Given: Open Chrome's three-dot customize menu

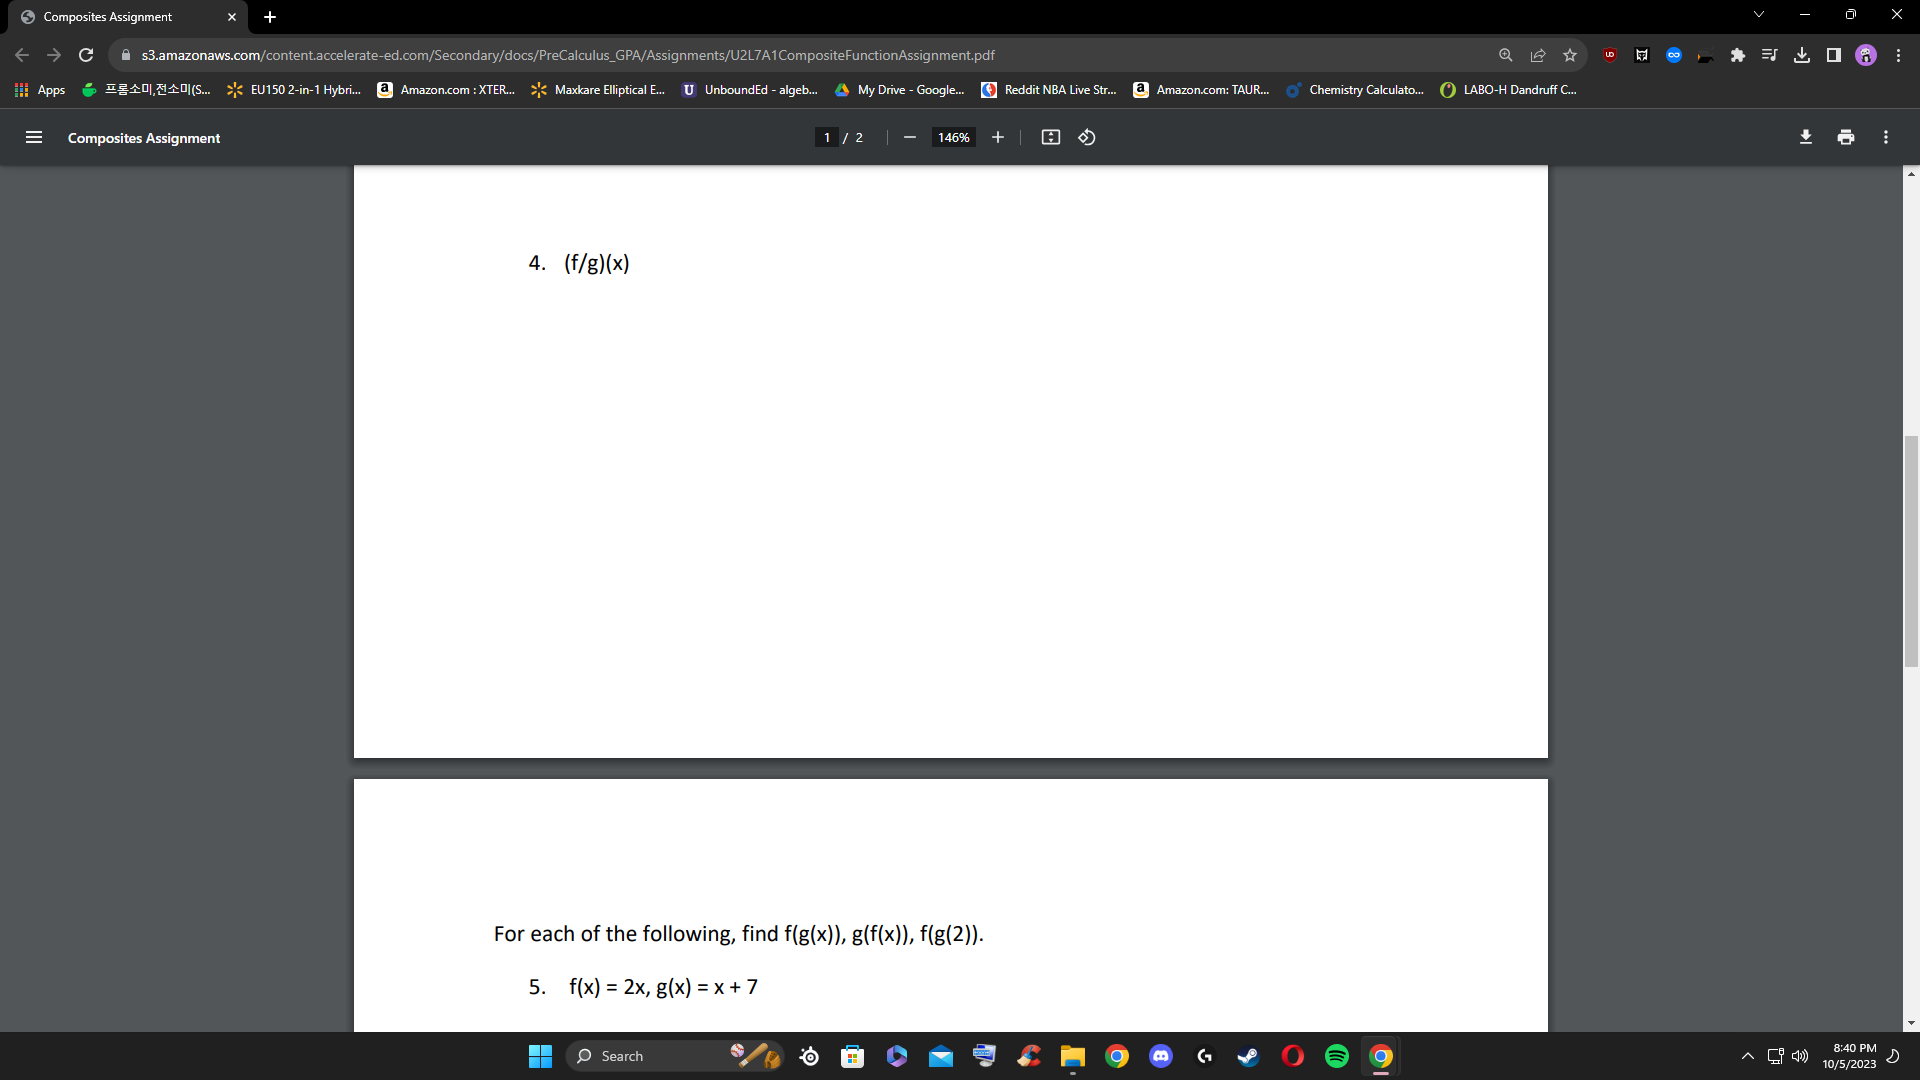Looking at the screenshot, I should (1899, 55).
